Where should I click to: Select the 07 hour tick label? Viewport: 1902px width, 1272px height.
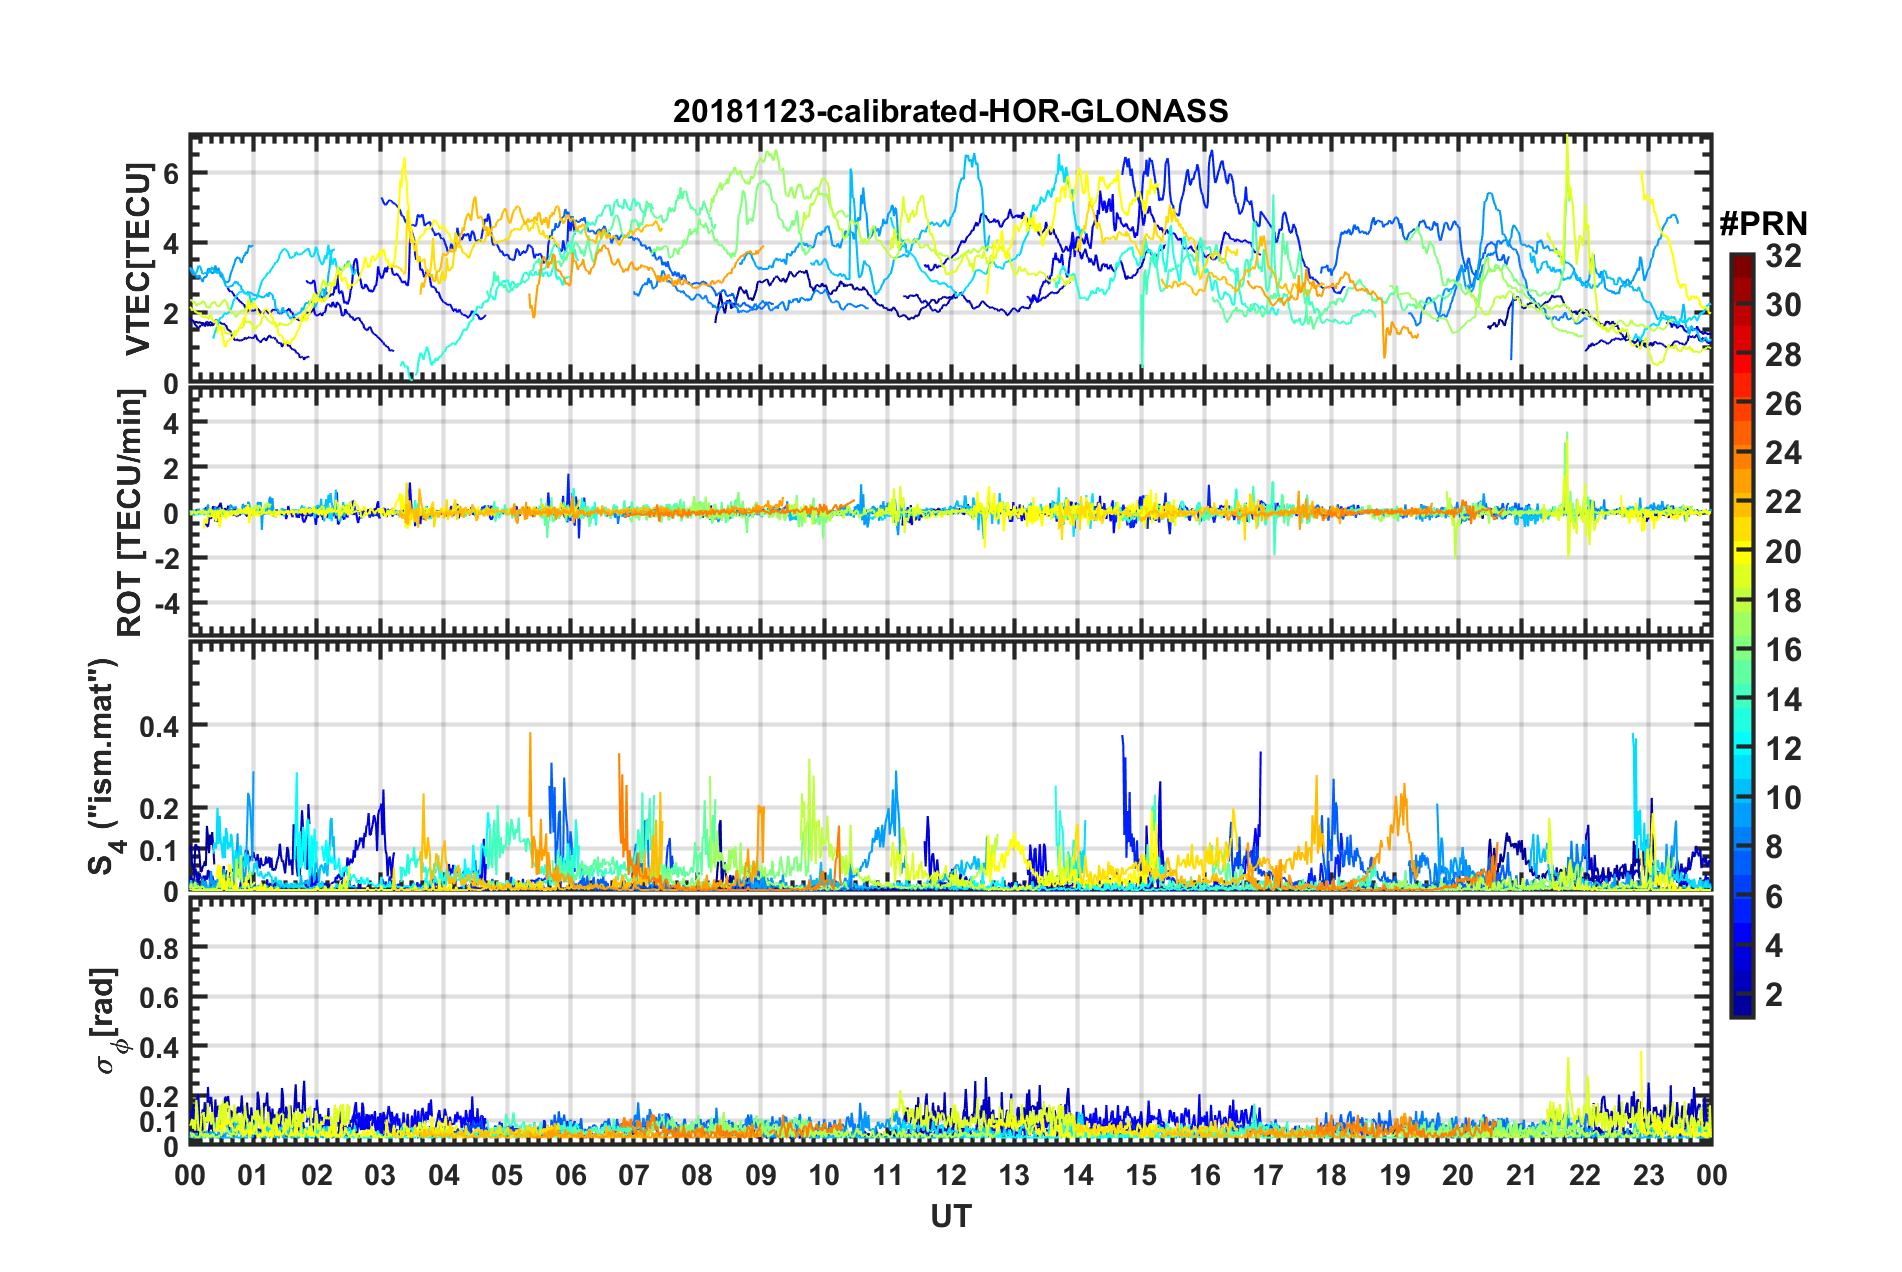tap(634, 1175)
